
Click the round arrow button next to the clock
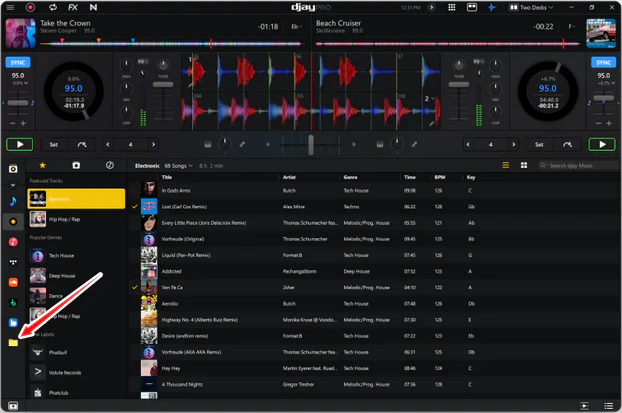[x=431, y=8]
